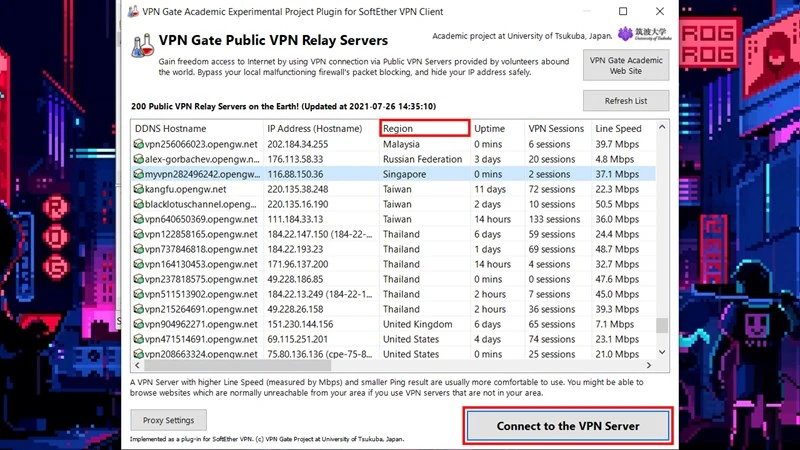Screen dimensions: 800x450
Task: Click the VPN Gate flask logo icon
Action: click(x=143, y=45)
